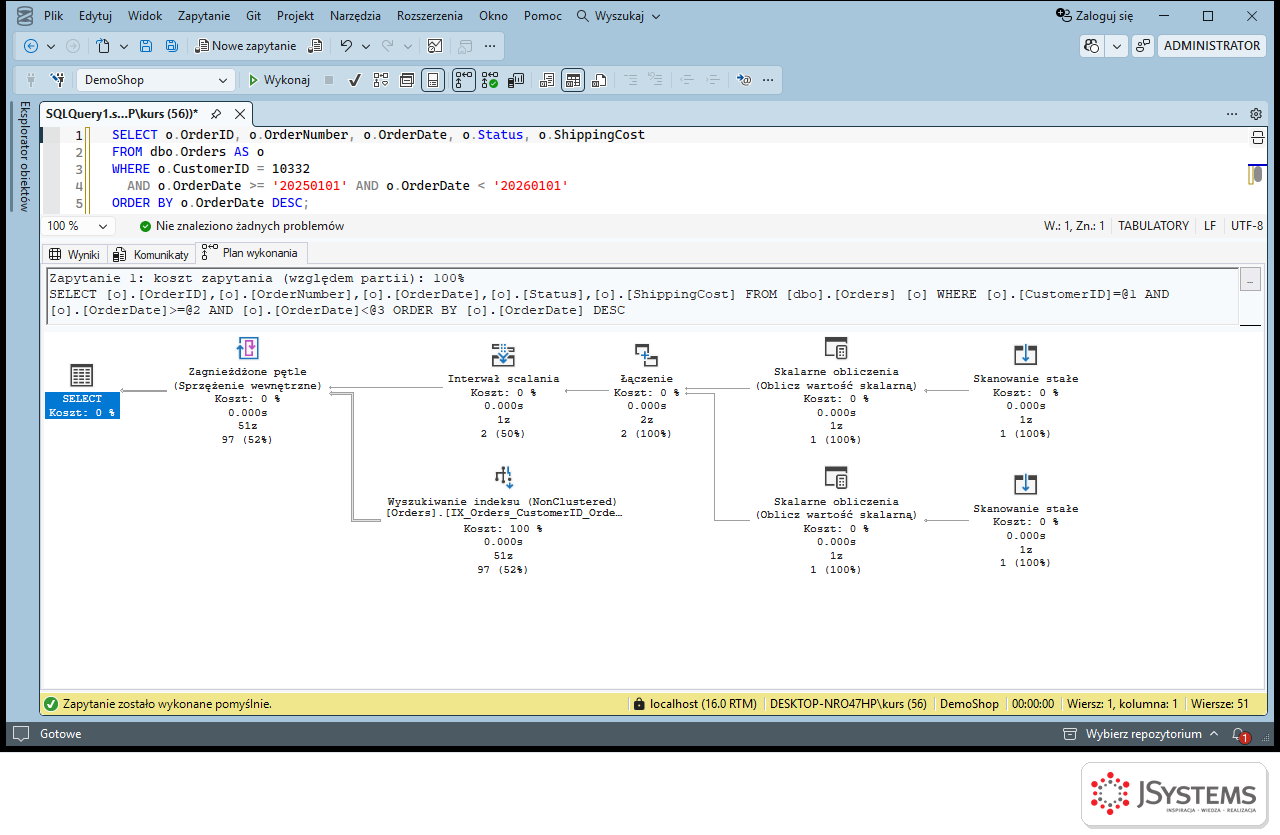This screenshot has height=835, width=1280.
Task: Parse the query with the checkmark icon
Action: tap(354, 80)
